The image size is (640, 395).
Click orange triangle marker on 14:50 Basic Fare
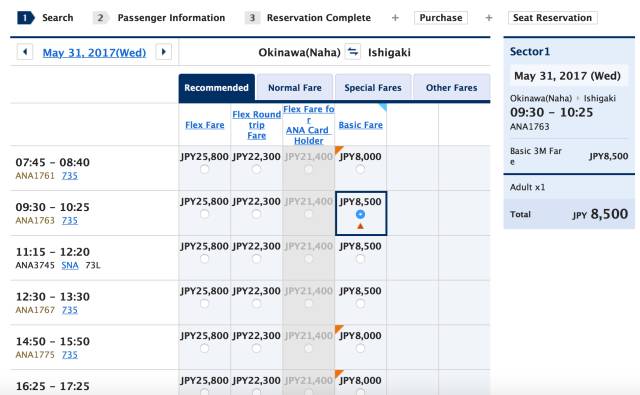[x=338, y=329]
